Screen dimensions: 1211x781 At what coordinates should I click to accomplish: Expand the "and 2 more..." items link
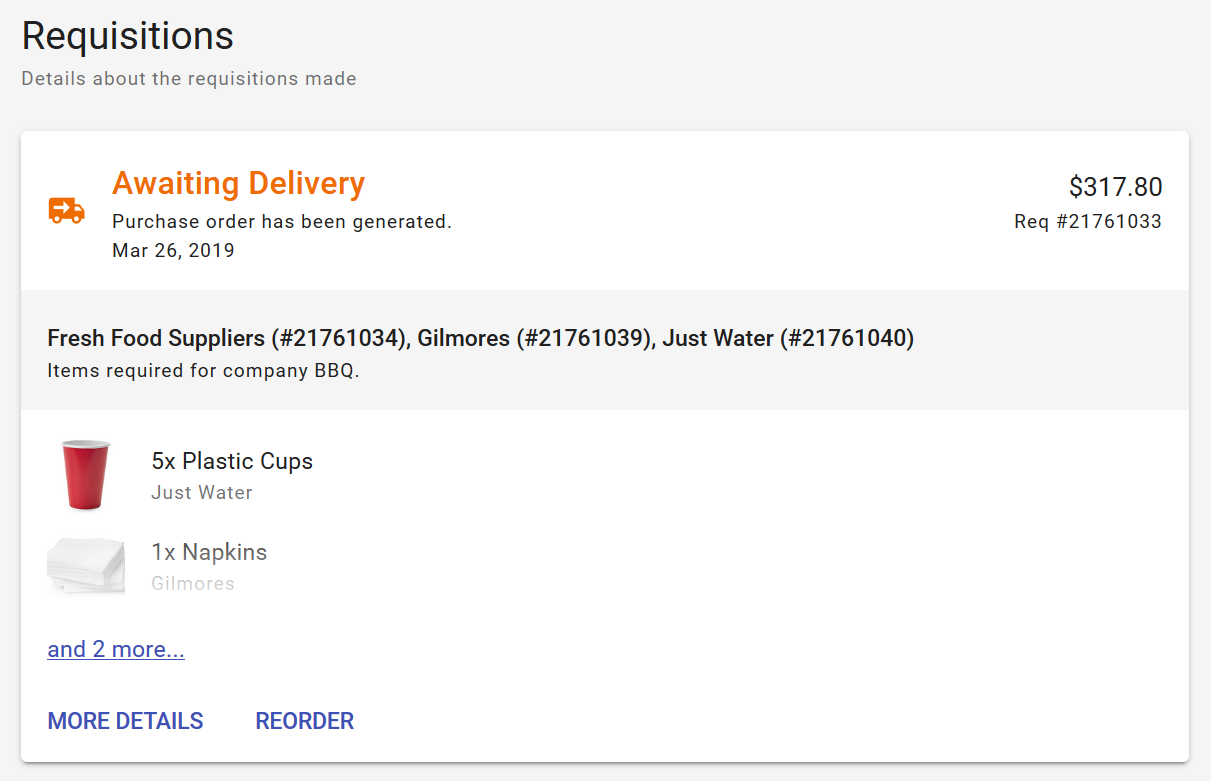coord(116,649)
